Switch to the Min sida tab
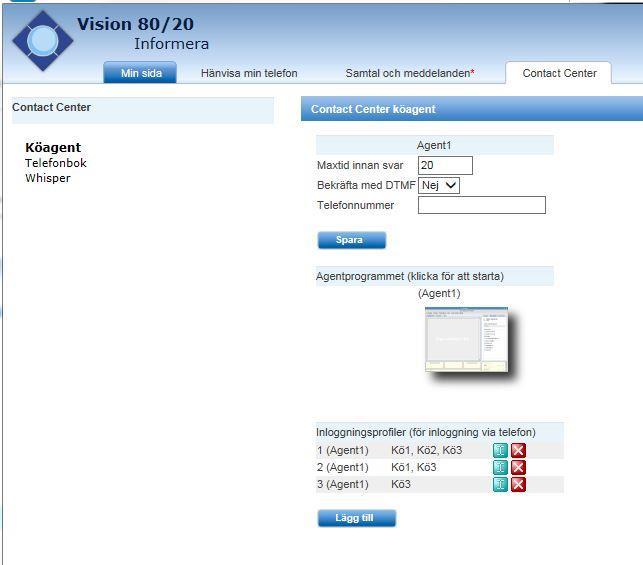 (x=140, y=73)
